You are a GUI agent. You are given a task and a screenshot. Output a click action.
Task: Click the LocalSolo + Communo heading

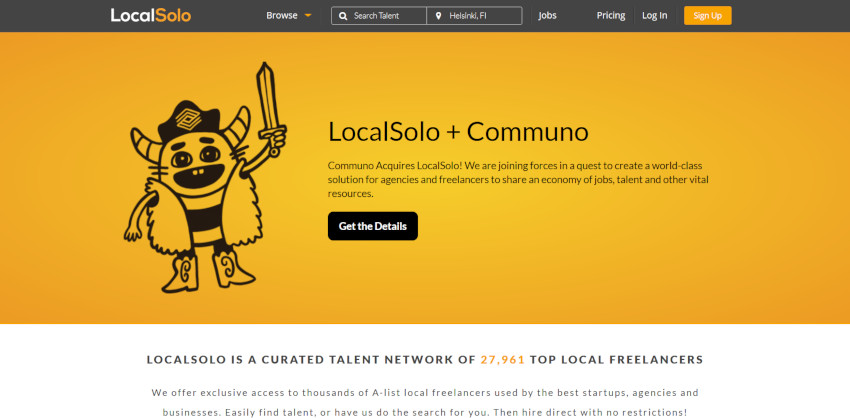458,132
